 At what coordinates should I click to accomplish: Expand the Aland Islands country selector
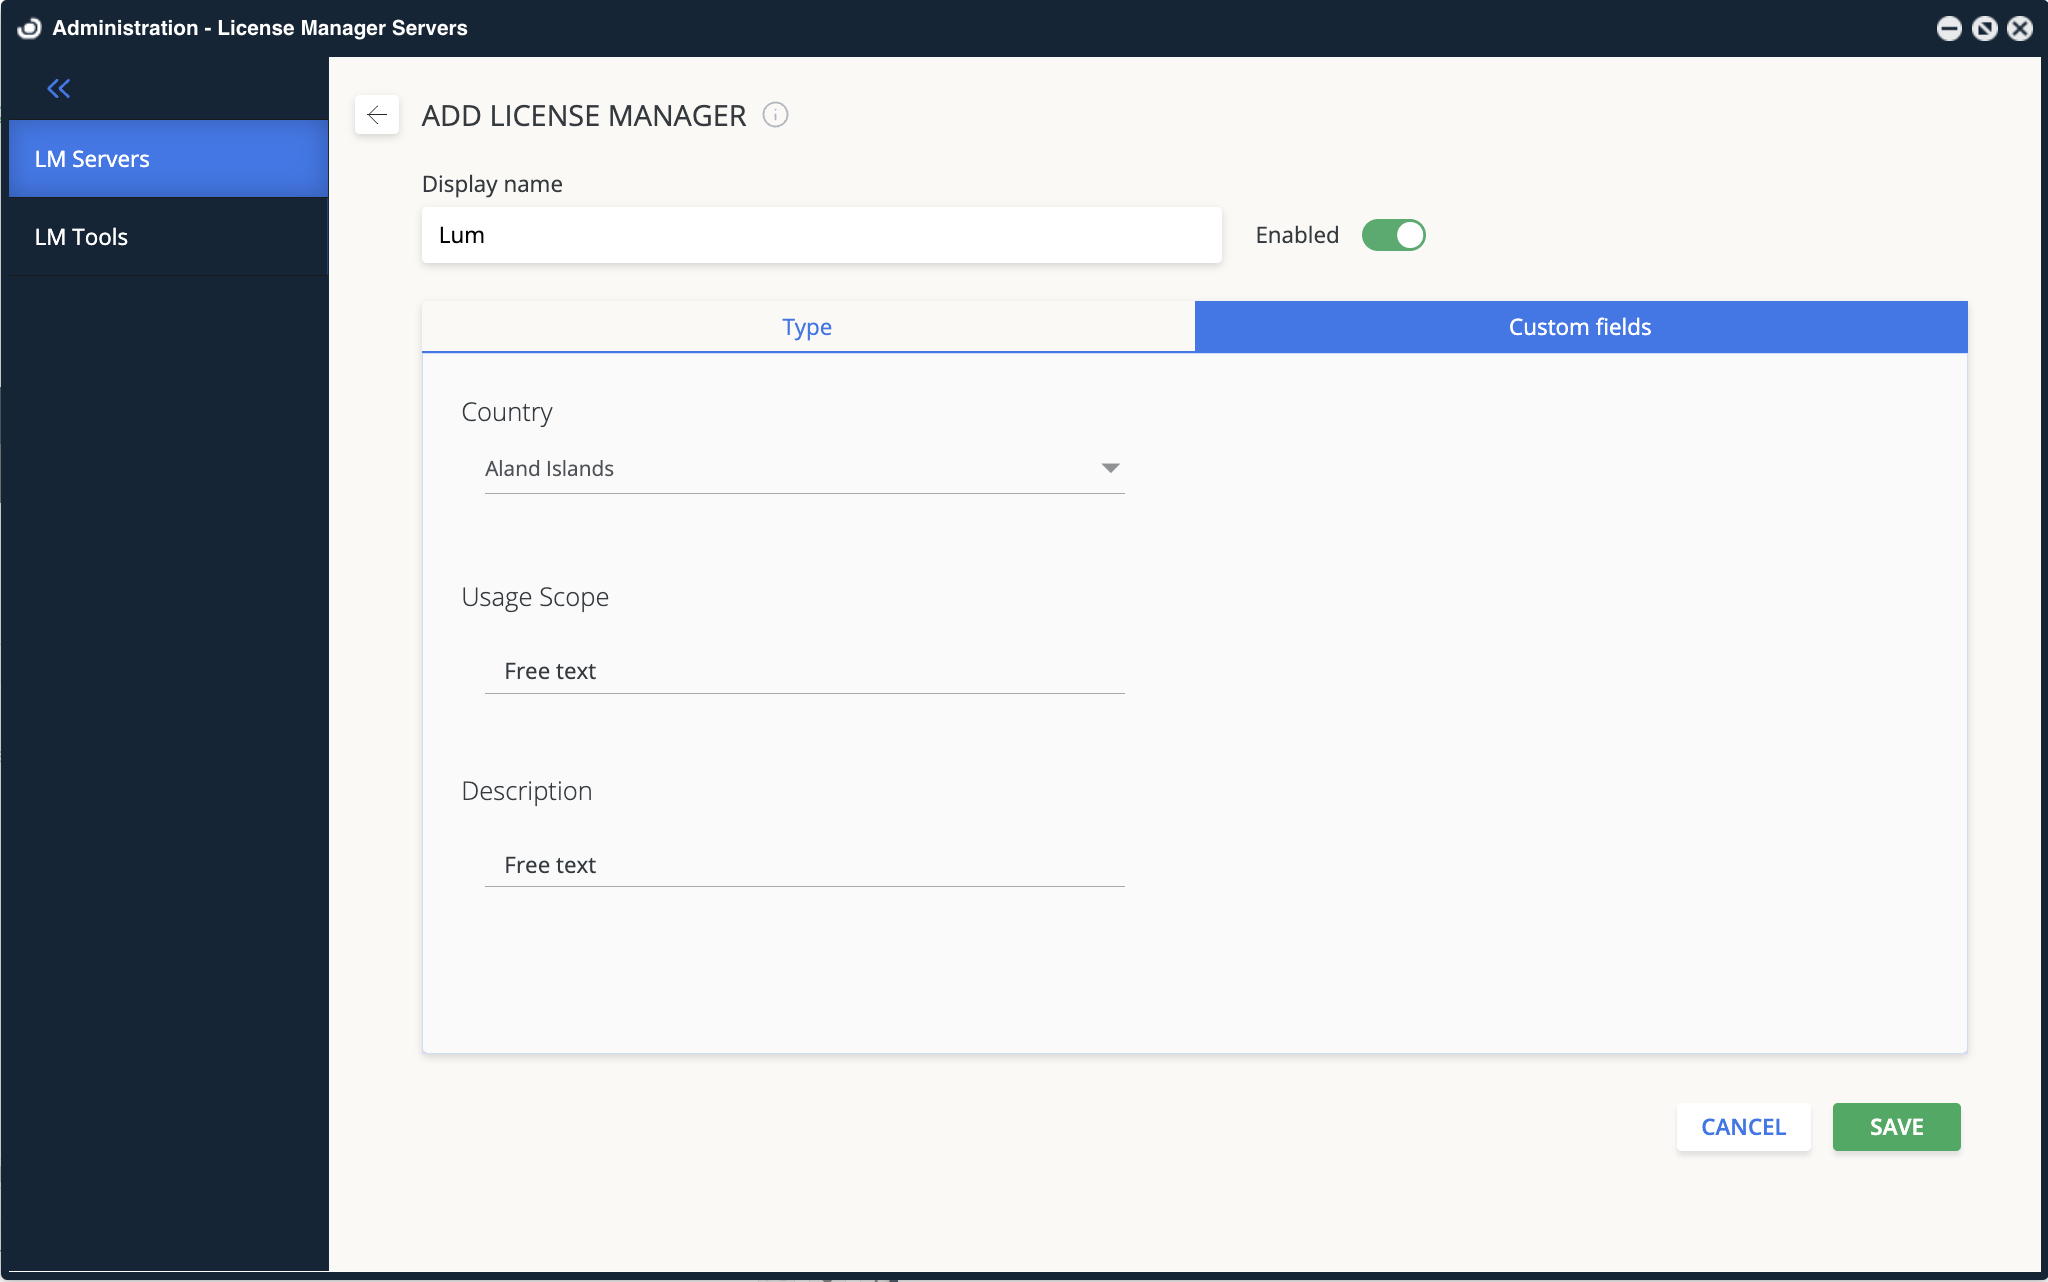coord(803,468)
